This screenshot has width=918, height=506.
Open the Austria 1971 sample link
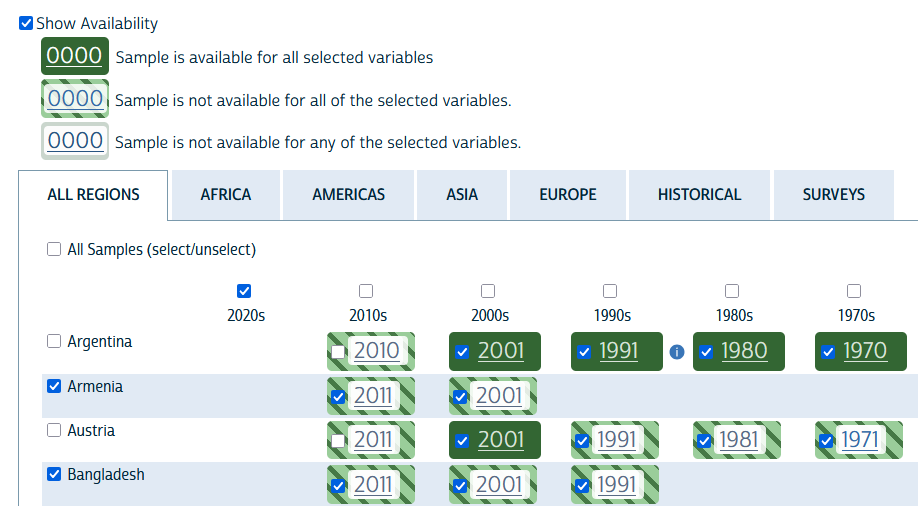859,440
